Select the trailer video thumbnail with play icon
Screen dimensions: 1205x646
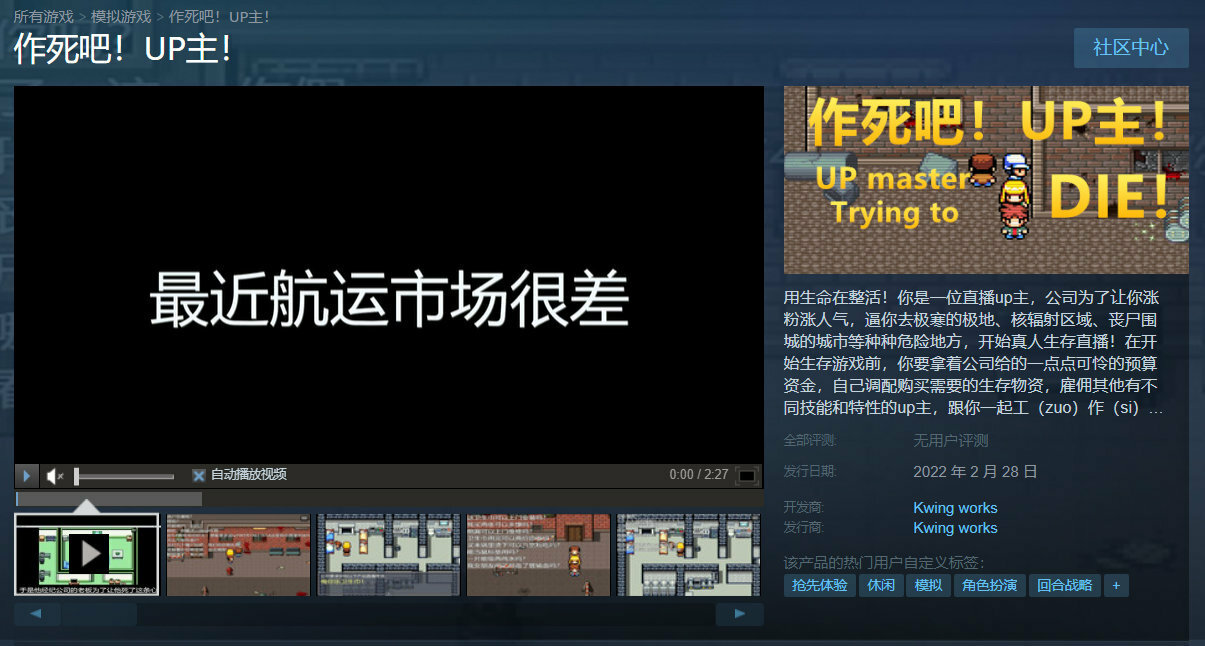coord(87,554)
